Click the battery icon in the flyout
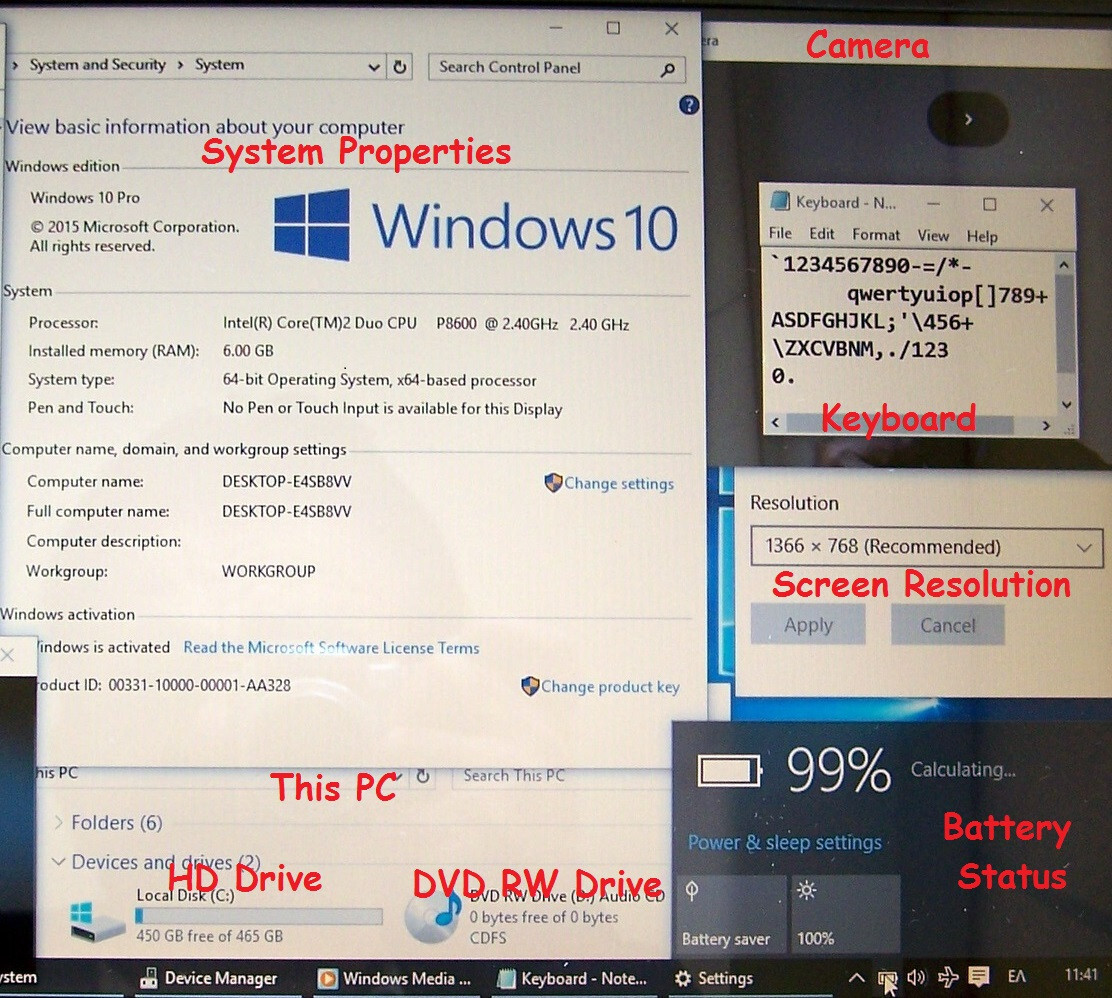 [x=730, y=770]
